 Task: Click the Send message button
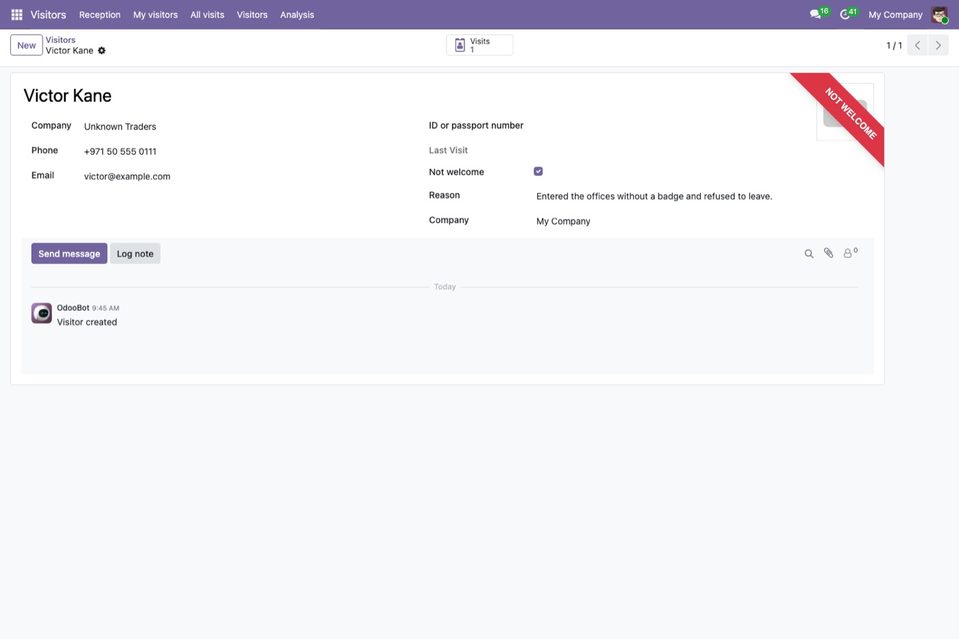click(x=69, y=254)
